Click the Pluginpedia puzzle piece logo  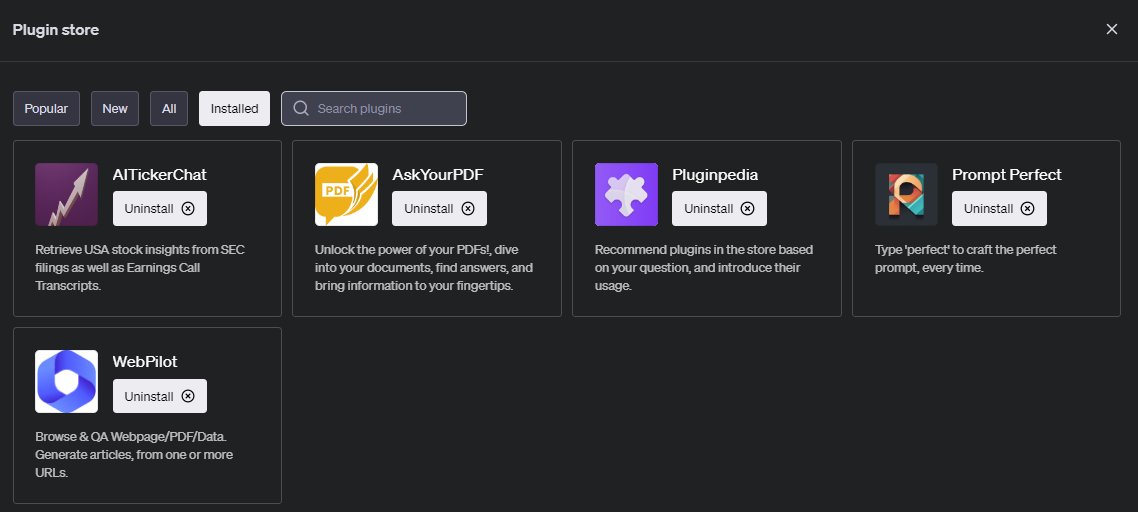click(x=626, y=195)
